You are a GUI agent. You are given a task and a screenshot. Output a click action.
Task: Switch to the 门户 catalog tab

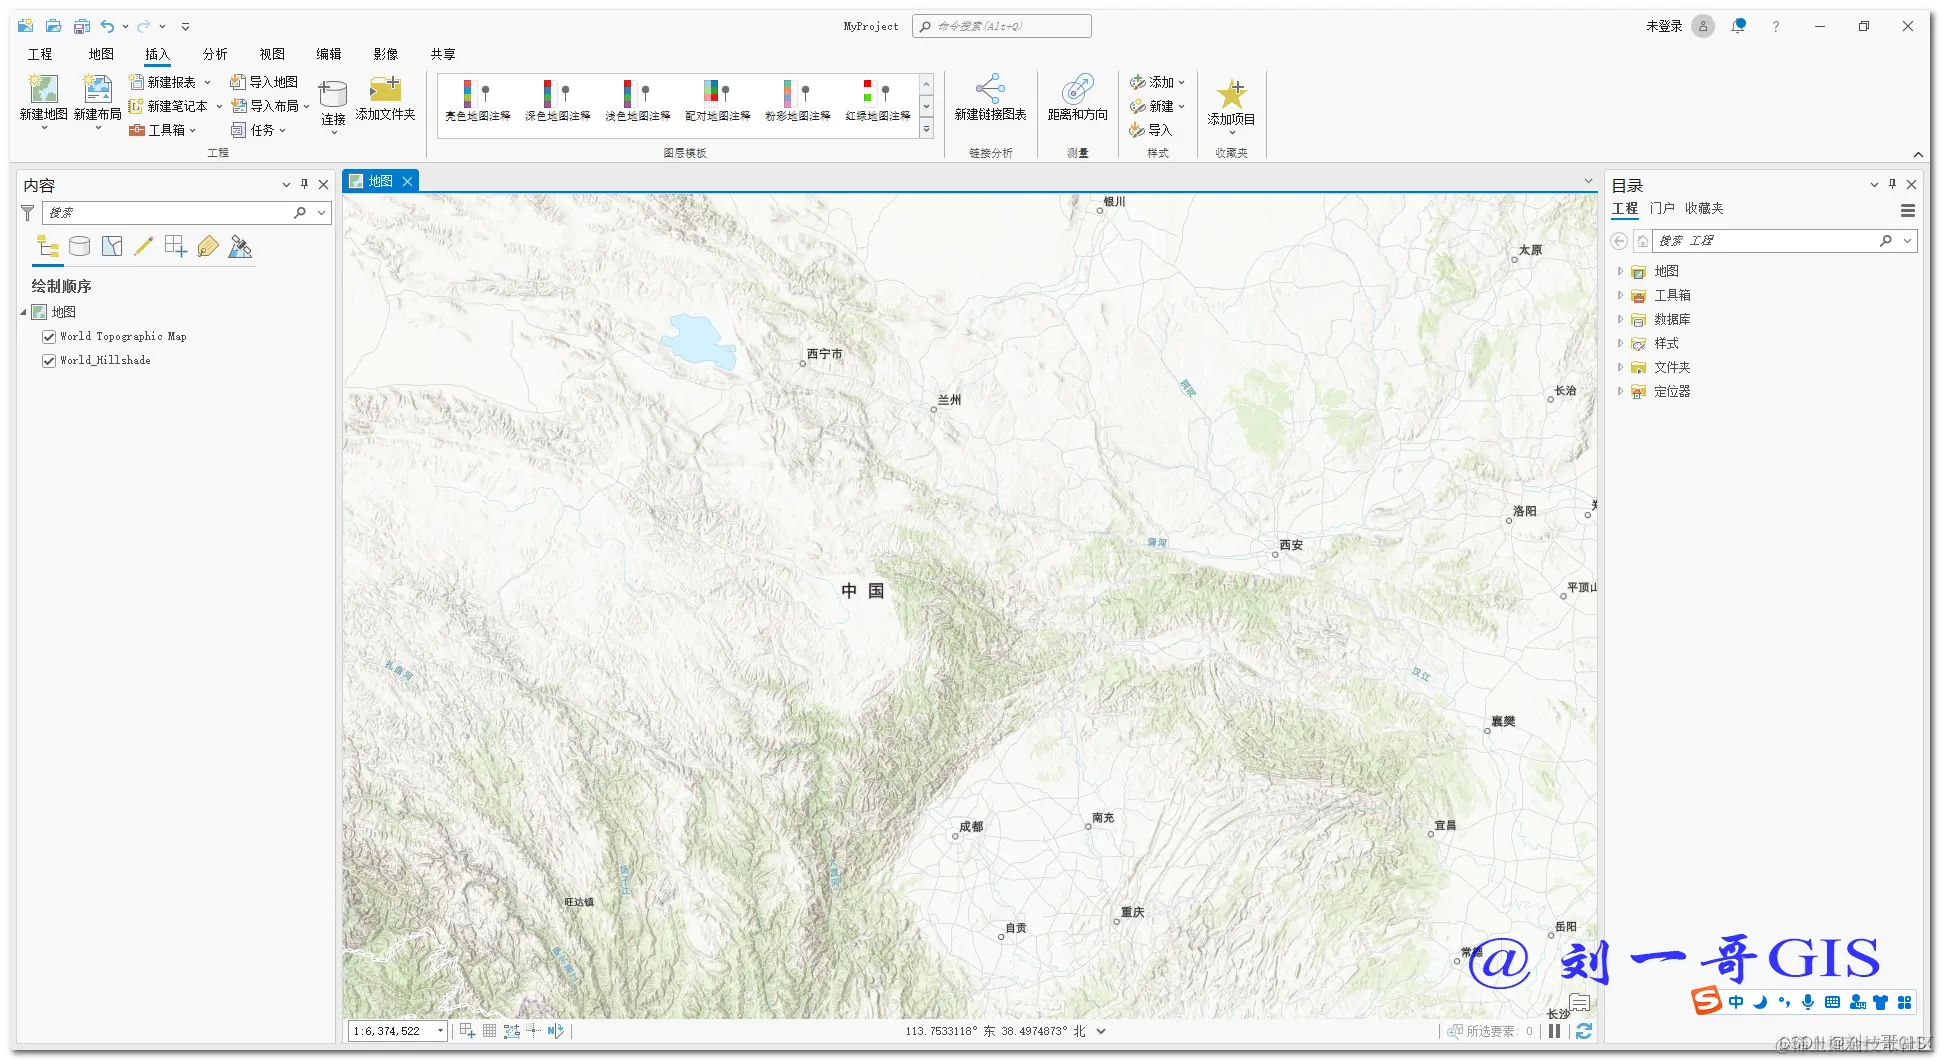pyautogui.click(x=1662, y=208)
